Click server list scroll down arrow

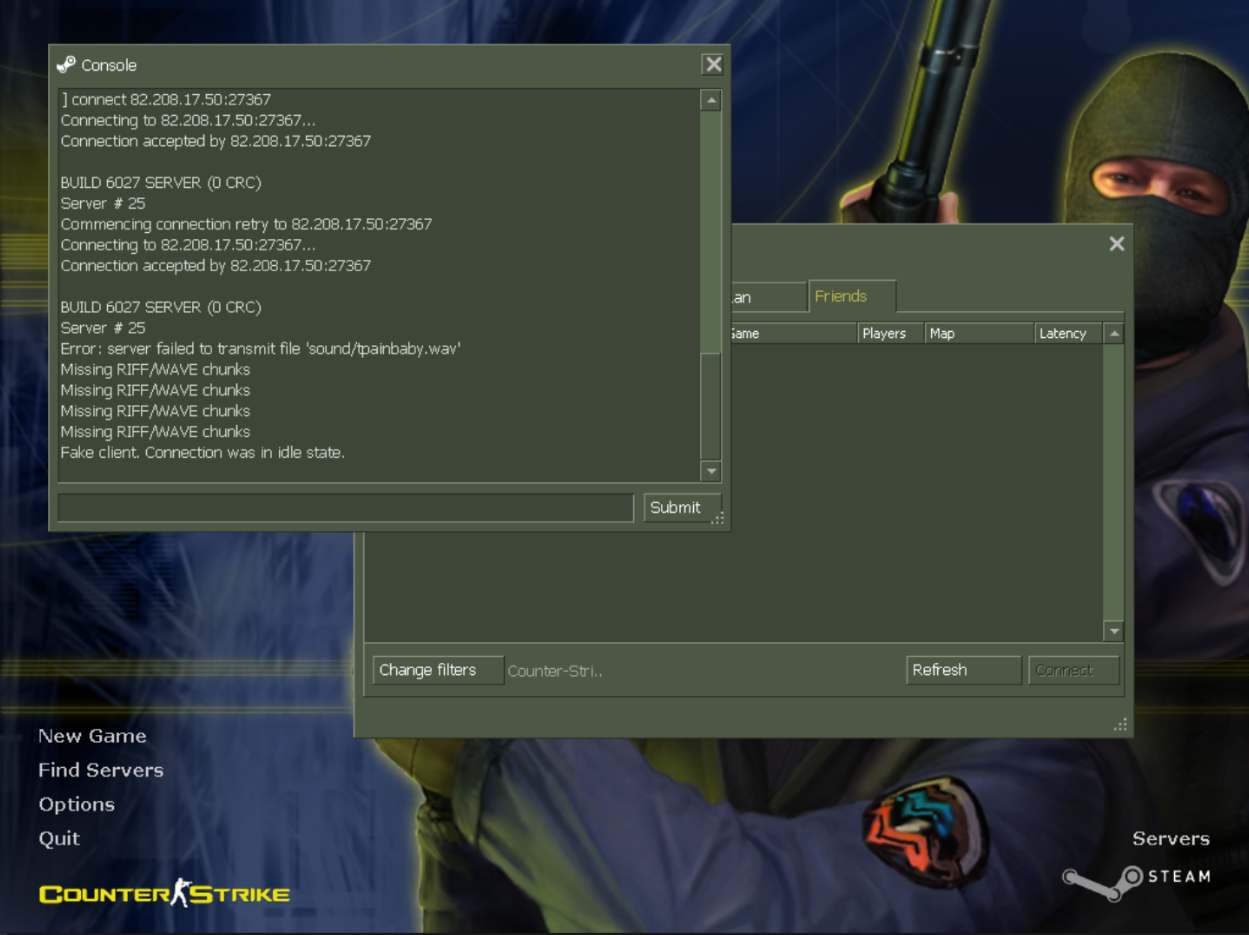pos(1113,631)
